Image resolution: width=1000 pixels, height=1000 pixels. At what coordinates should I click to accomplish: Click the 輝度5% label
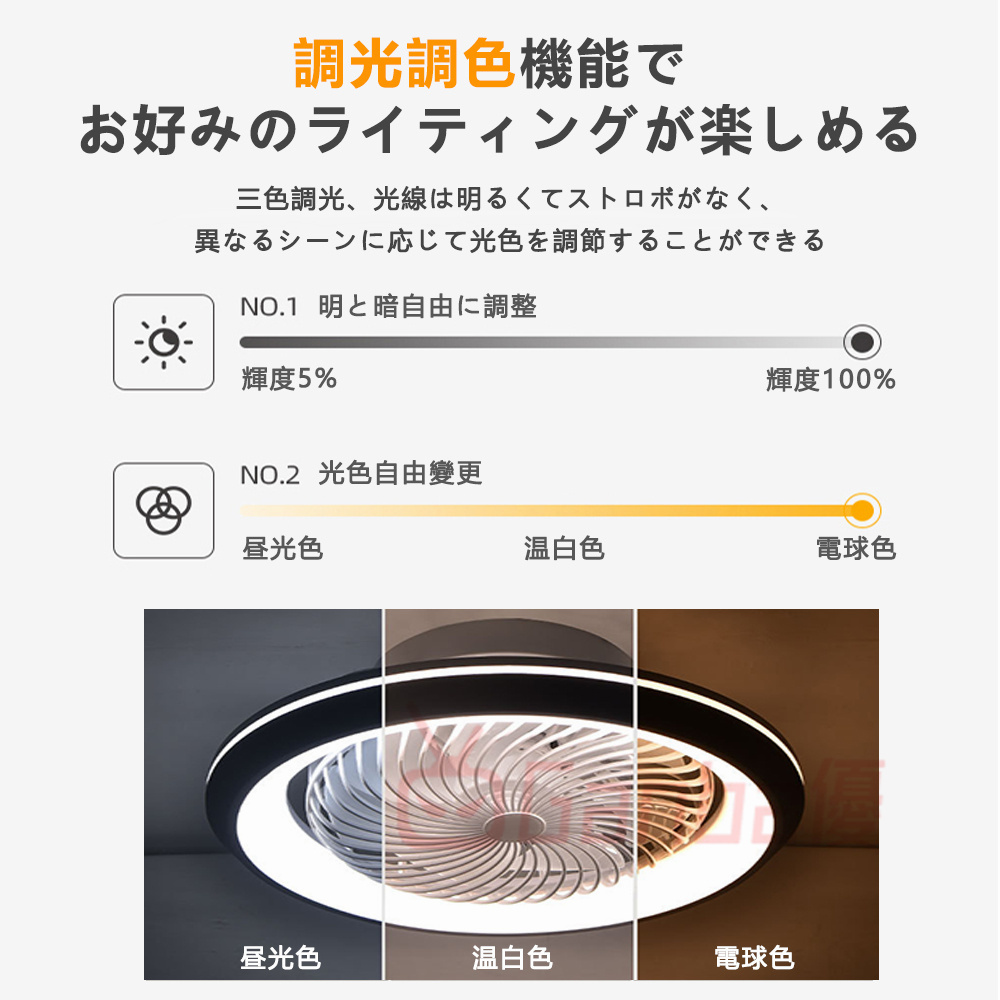[x=289, y=379]
